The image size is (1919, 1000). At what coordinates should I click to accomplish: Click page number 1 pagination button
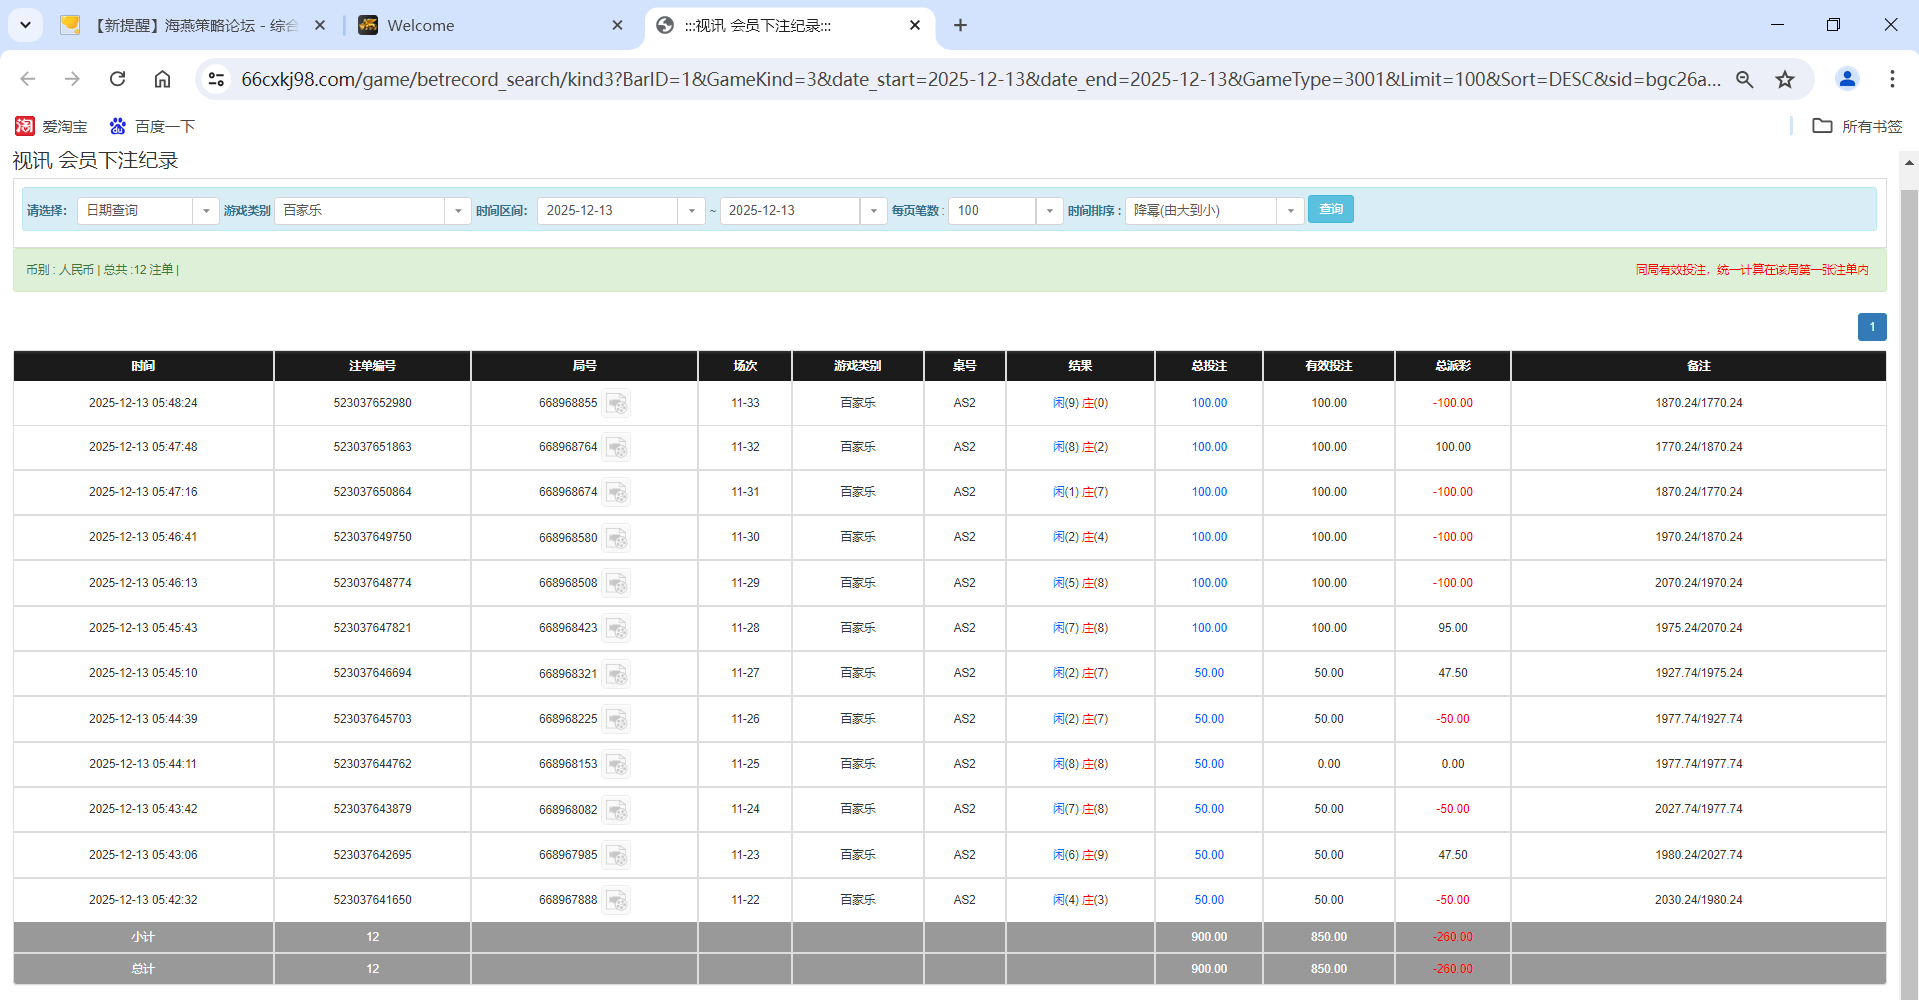tap(1872, 327)
